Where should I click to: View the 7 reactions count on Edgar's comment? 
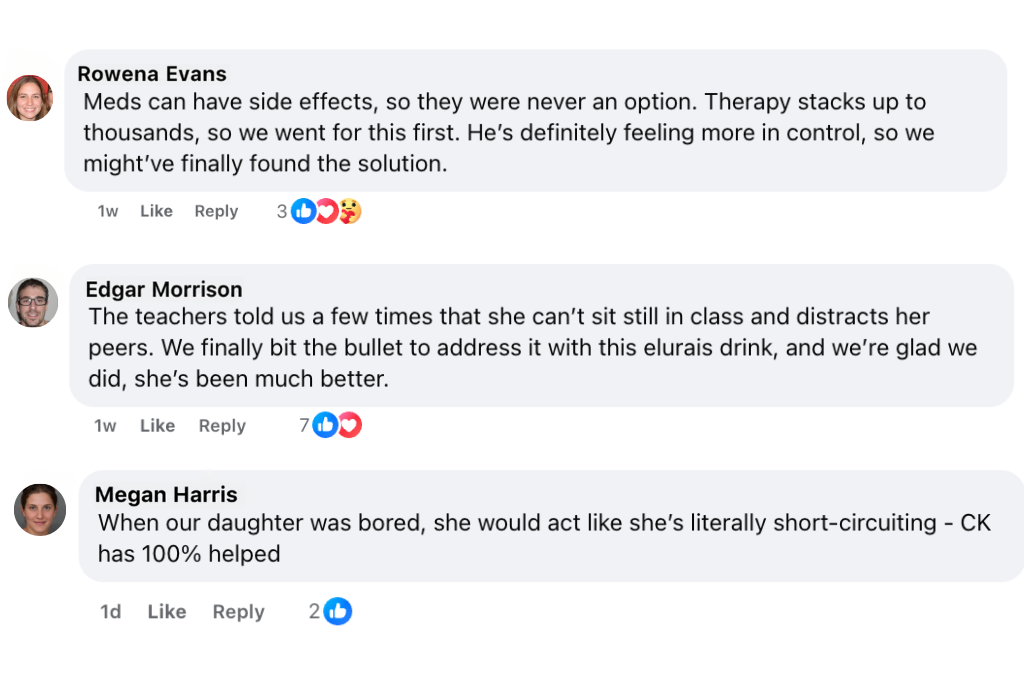tap(304, 426)
